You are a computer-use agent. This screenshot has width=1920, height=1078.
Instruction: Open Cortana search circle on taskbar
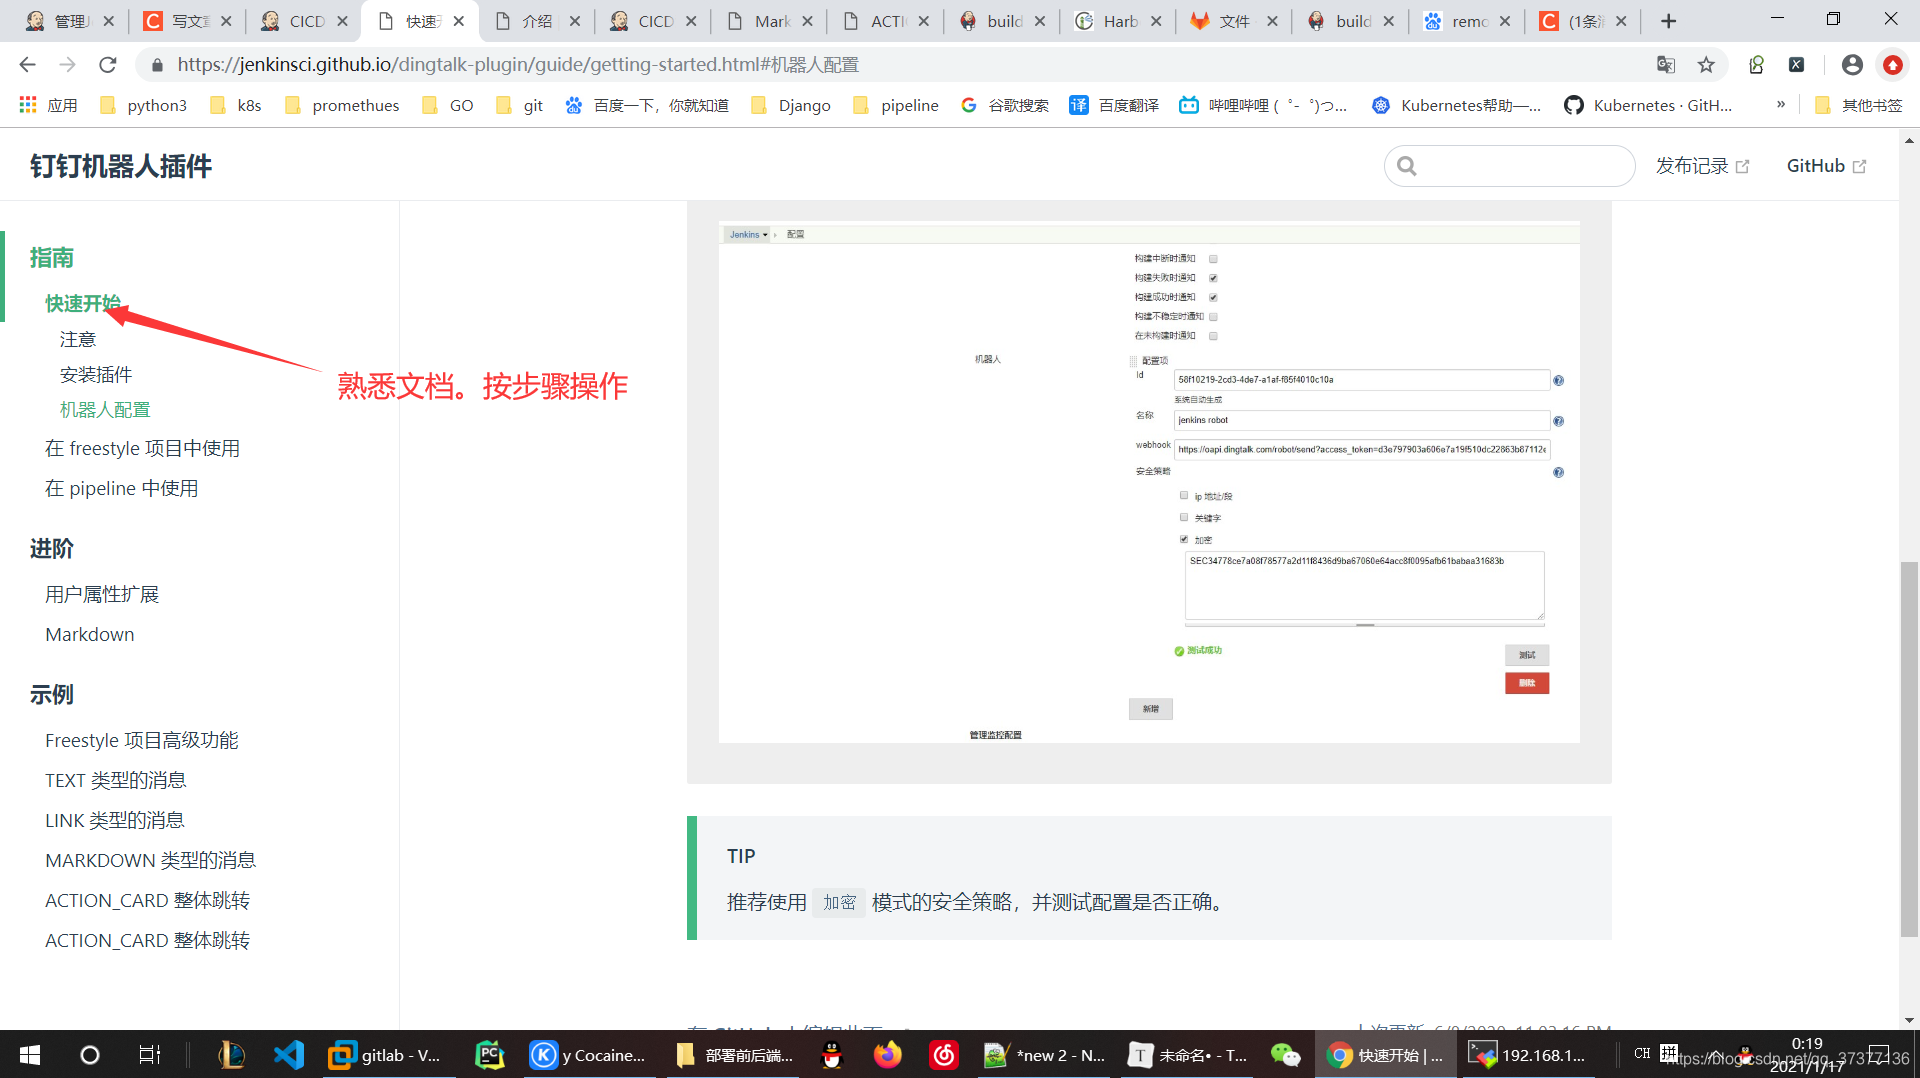89,1055
